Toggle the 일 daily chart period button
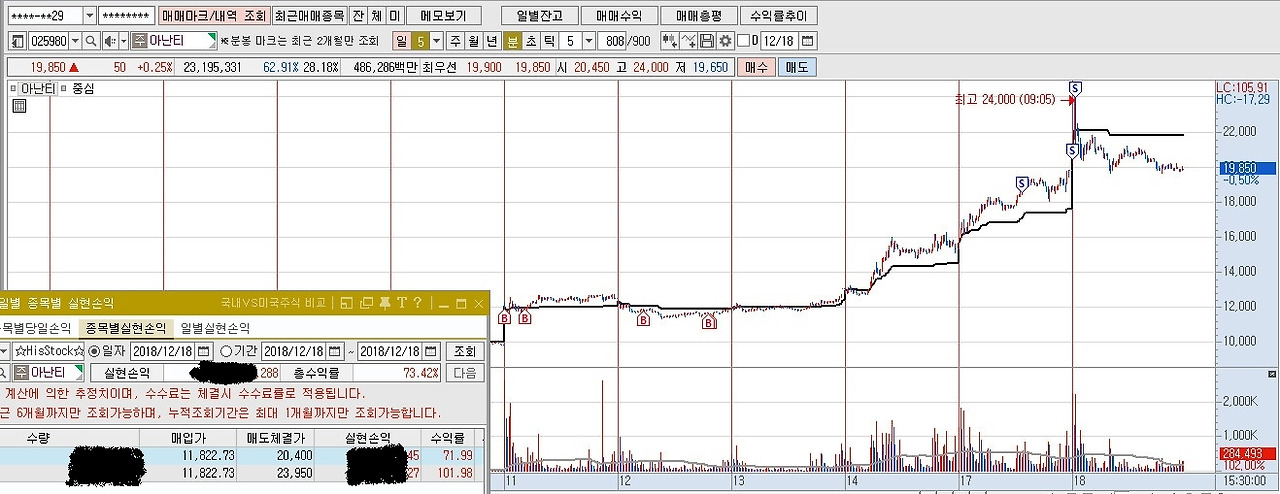Viewport: 1280px width, 494px height. [401, 41]
